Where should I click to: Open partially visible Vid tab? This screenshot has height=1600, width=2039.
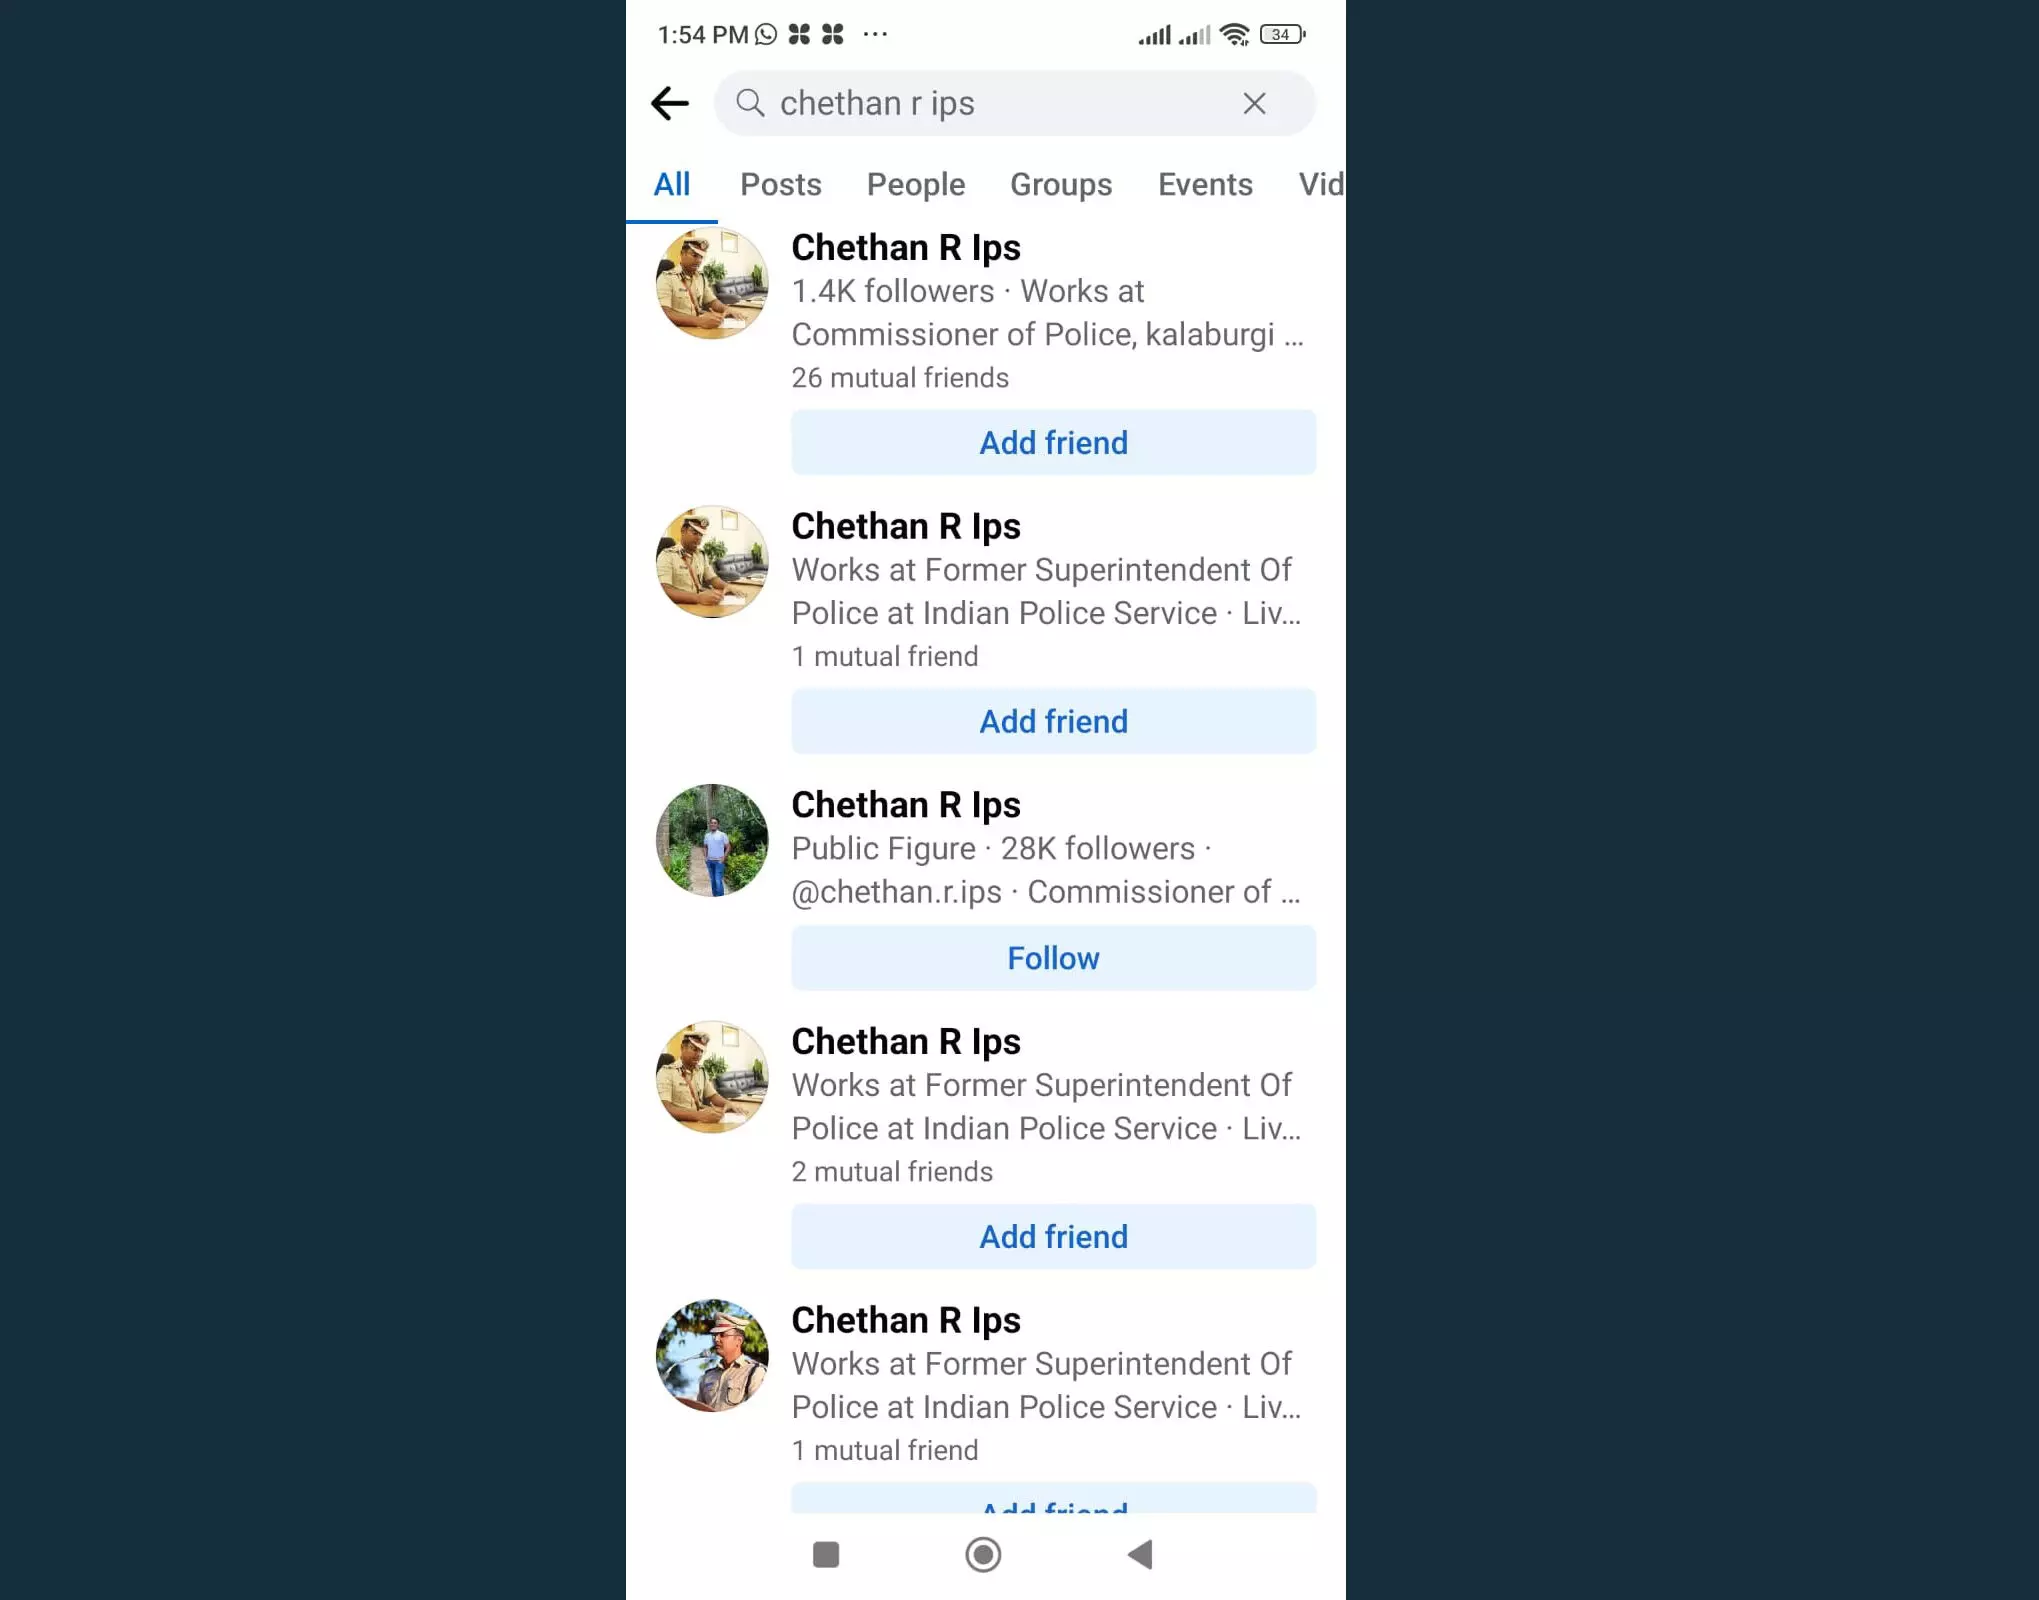coord(1321,184)
